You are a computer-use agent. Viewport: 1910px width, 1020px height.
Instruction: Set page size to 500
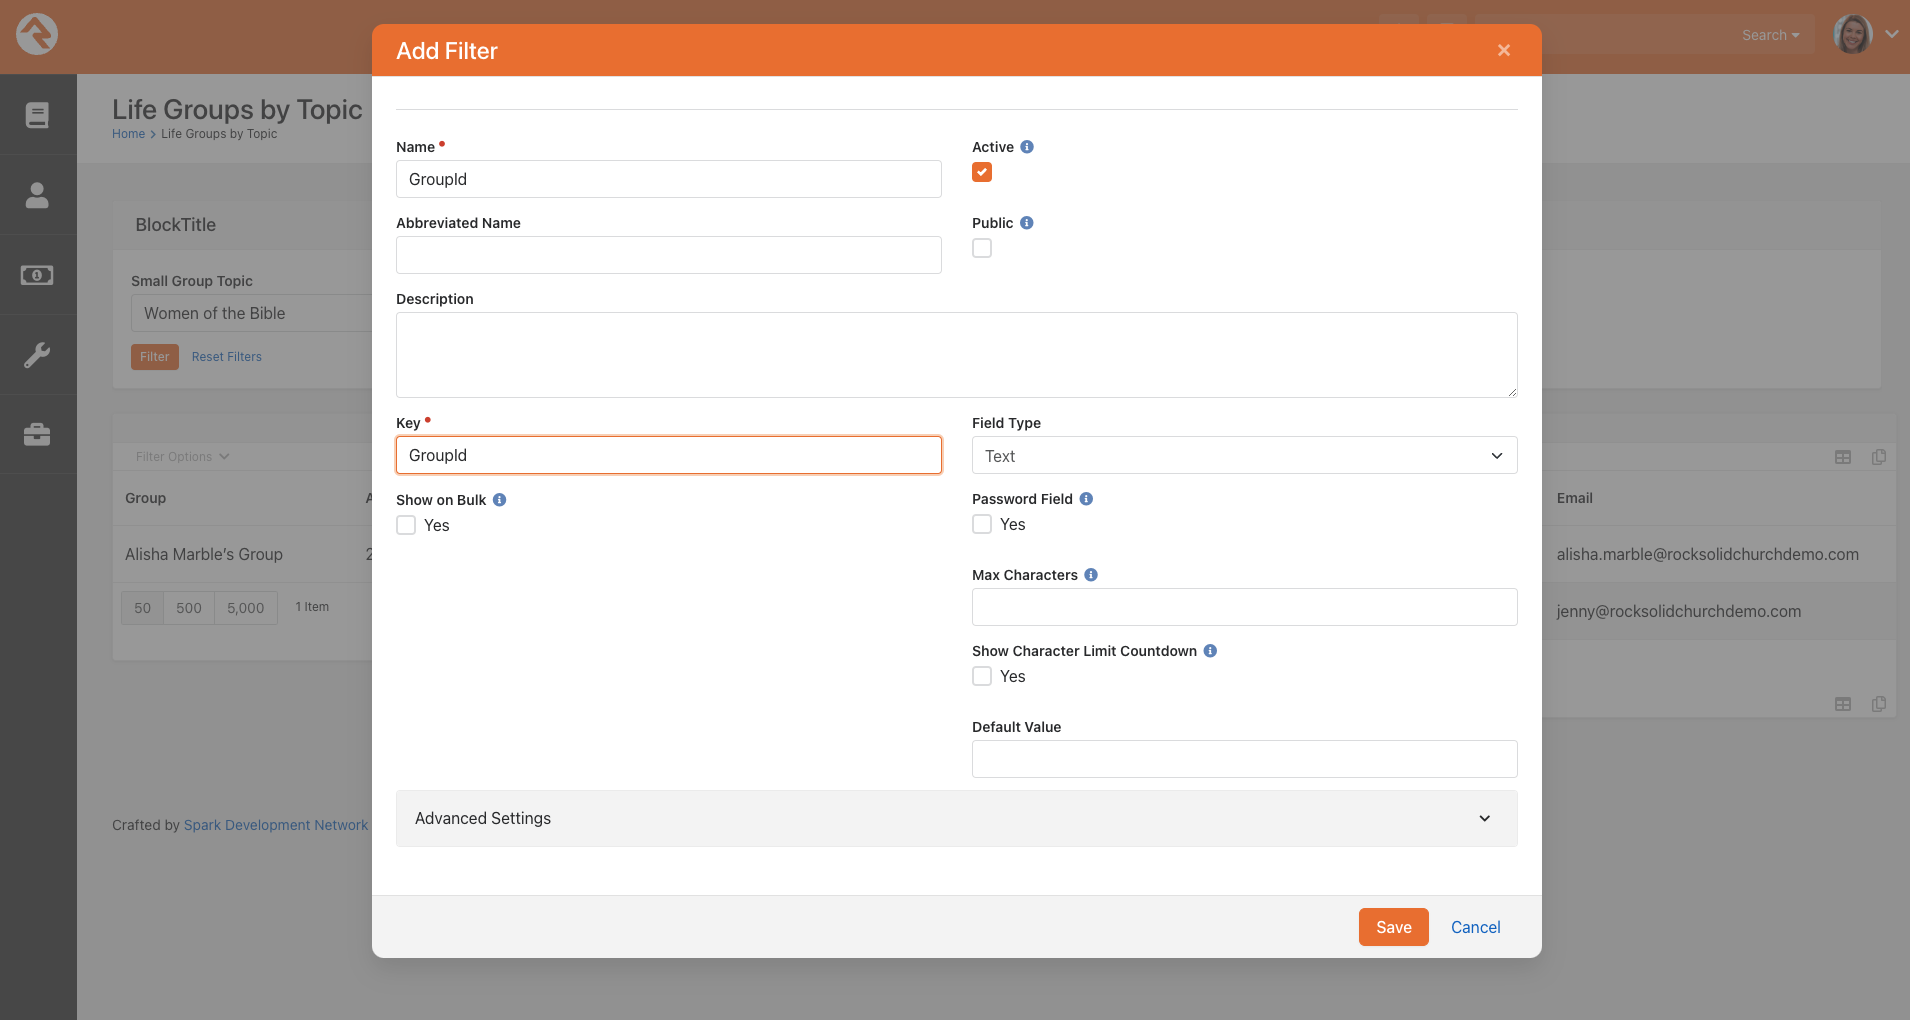(x=189, y=608)
